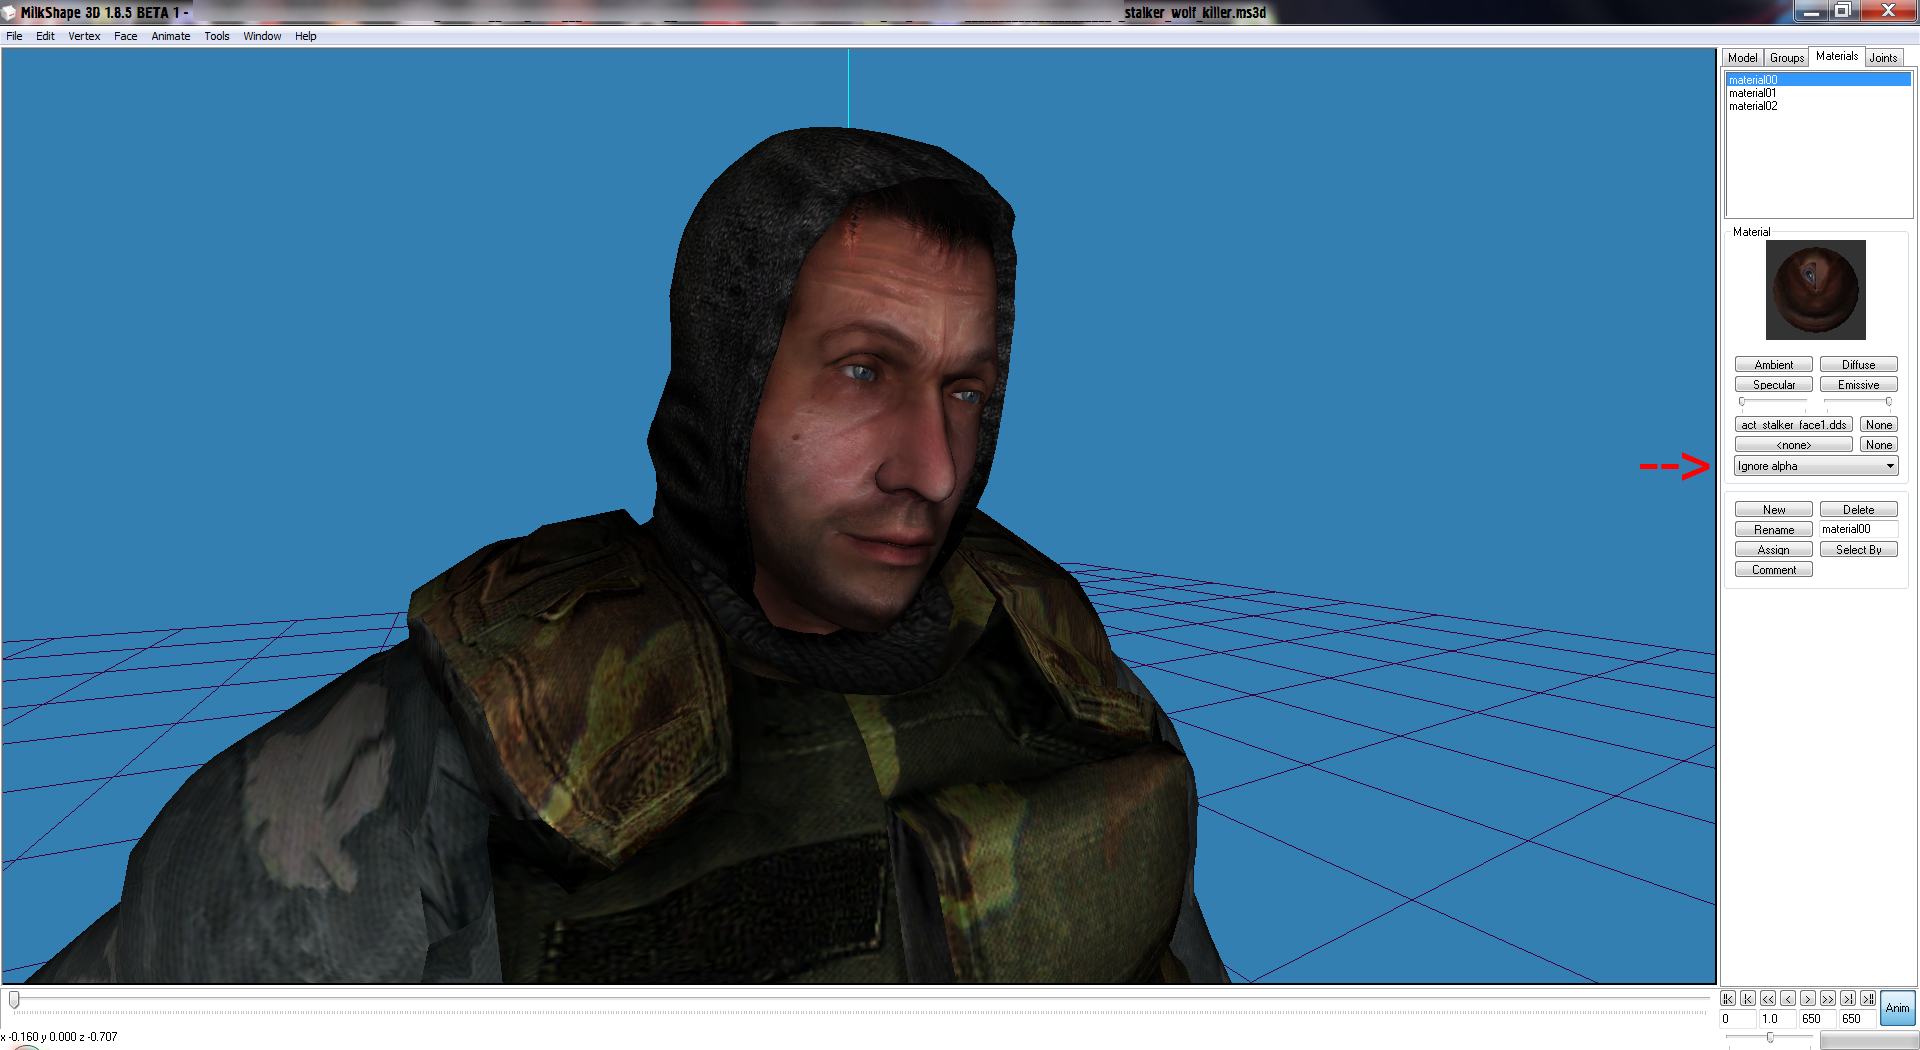Open the Animate menu
This screenshot has height=1050, width=1920.
point(171,36)
